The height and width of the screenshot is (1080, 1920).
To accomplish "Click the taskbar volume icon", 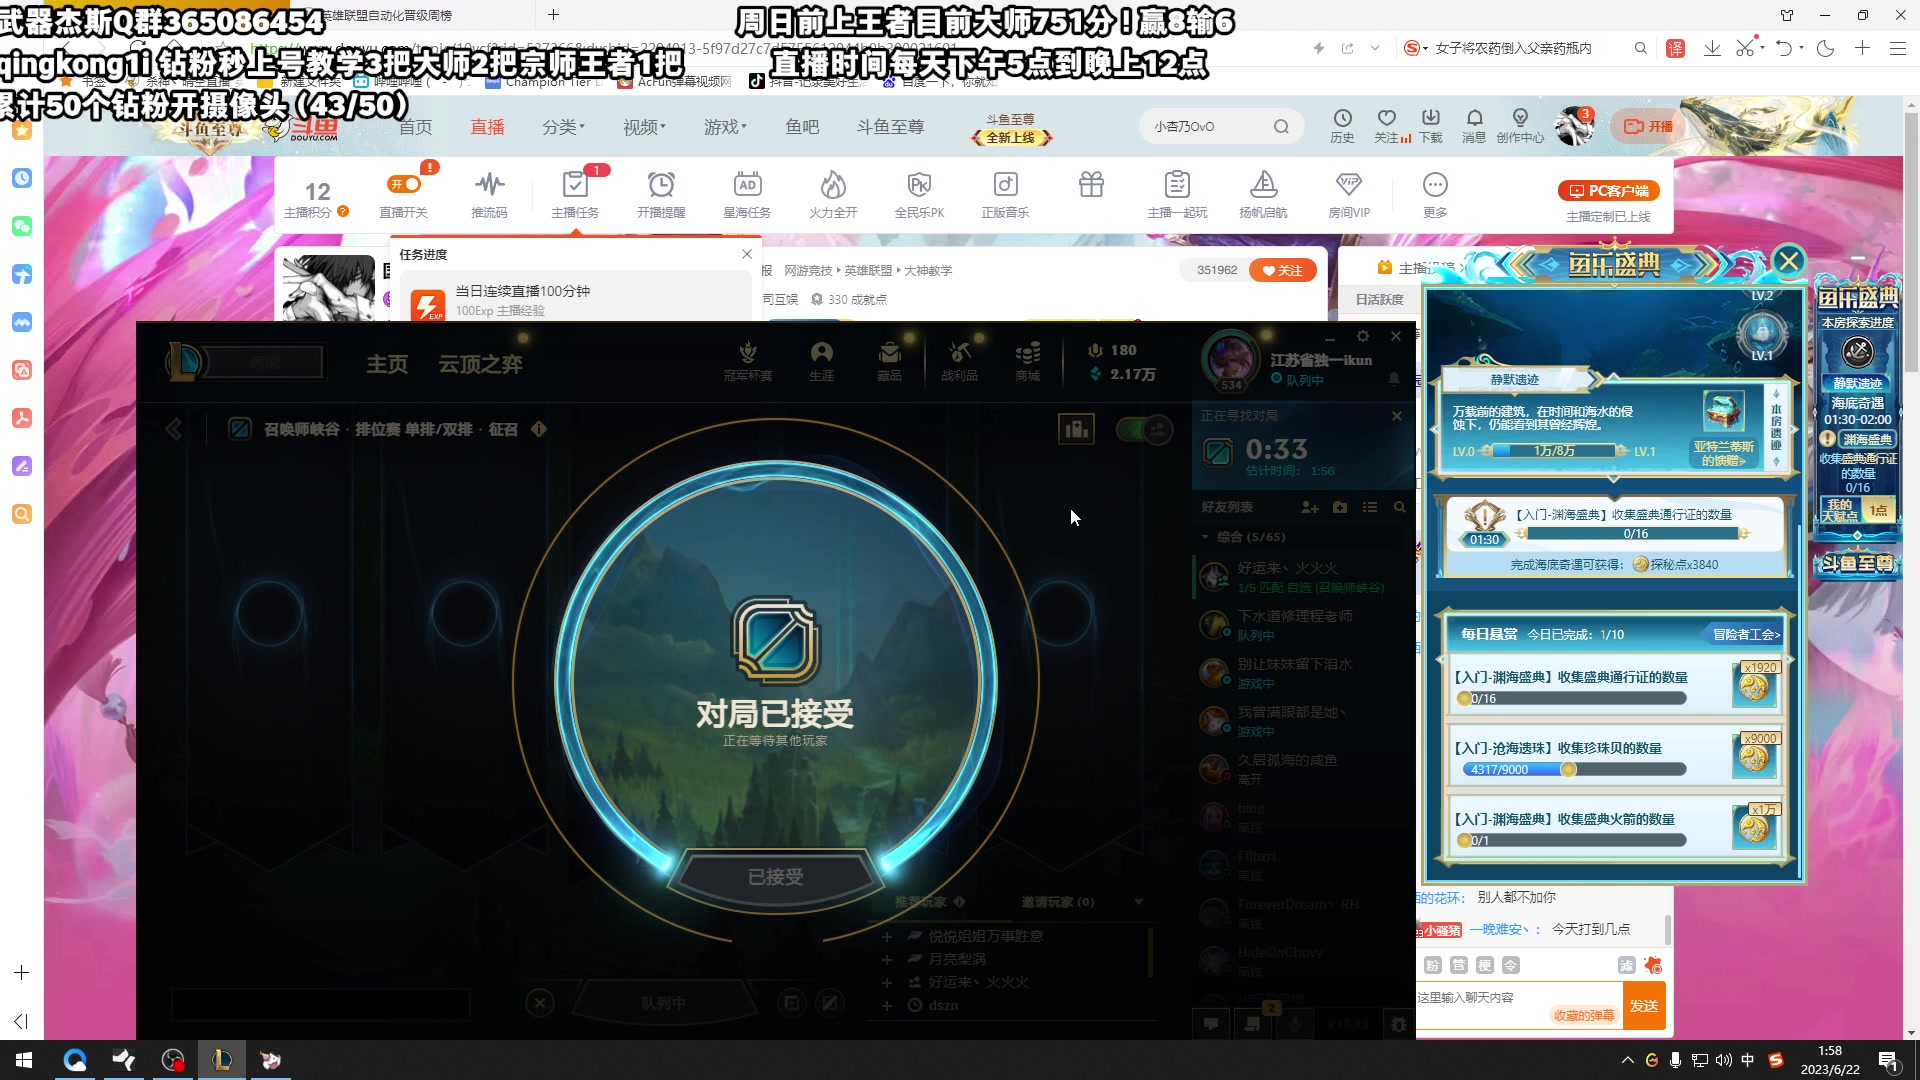I will coord(1724,1060).
